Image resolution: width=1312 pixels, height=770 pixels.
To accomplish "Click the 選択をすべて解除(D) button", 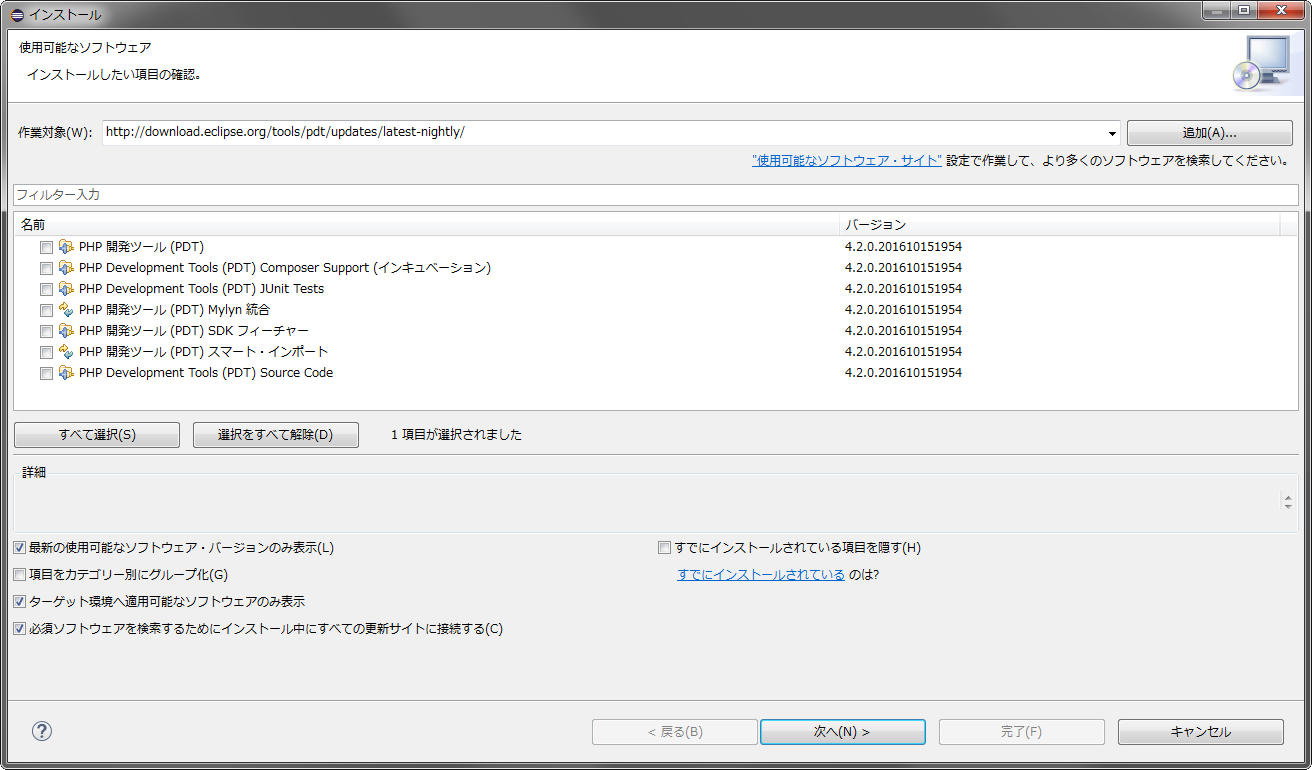I will [276, 435].
